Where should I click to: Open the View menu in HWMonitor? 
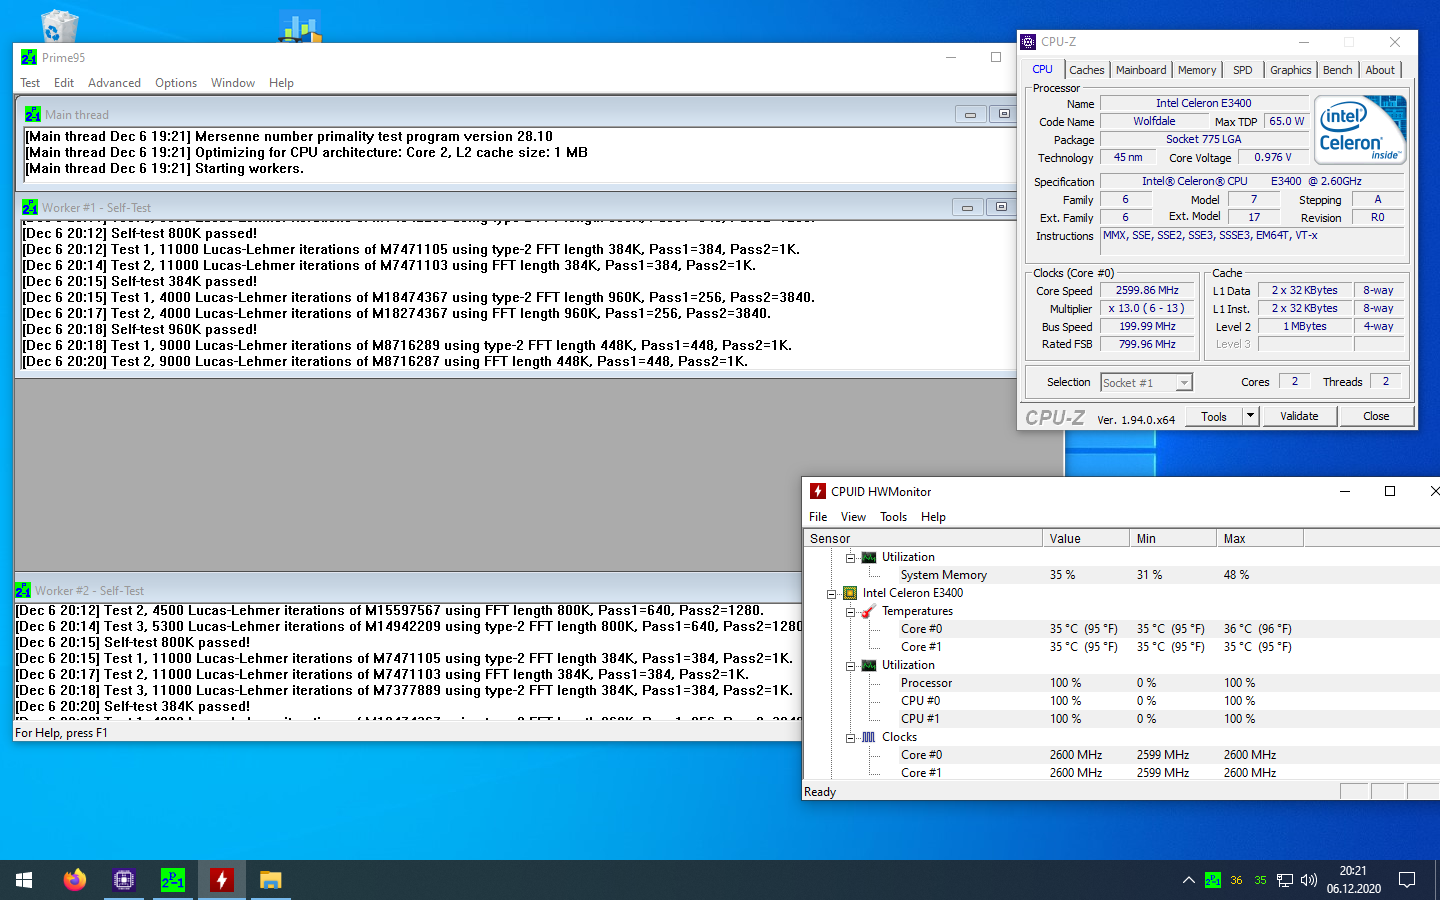[853, 517]
